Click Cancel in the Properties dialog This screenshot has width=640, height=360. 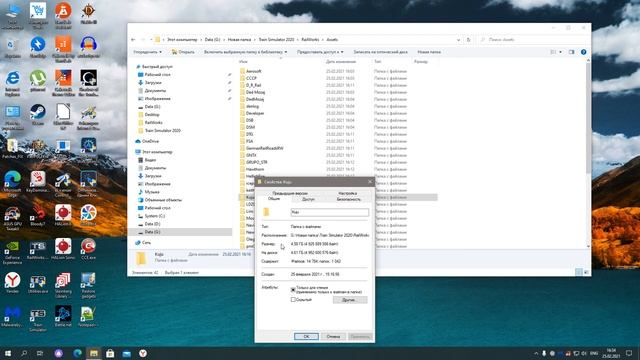tap(333, 336)
